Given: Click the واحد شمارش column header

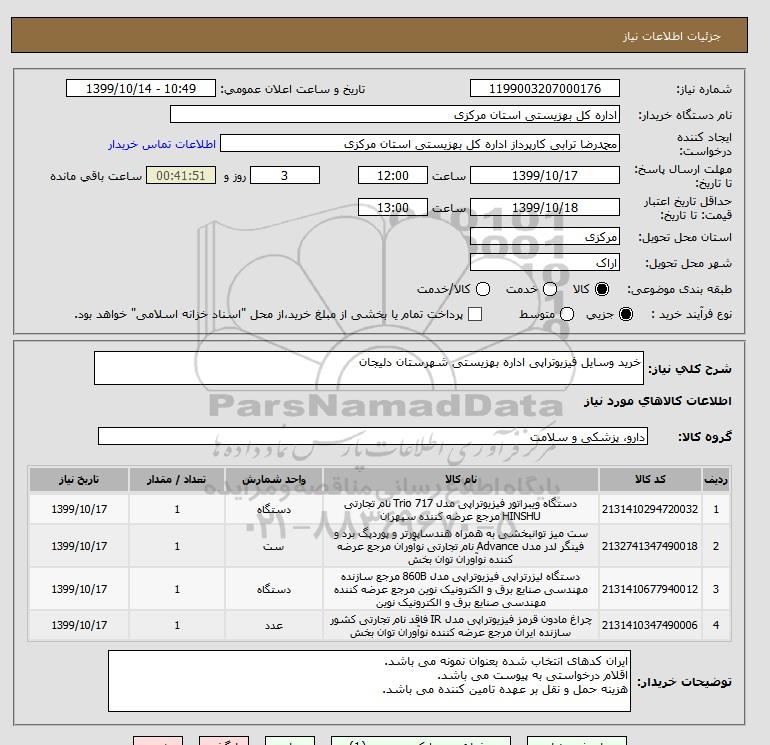Looking at the screenshot, I should pyautogui.click(x=274, y=479).
